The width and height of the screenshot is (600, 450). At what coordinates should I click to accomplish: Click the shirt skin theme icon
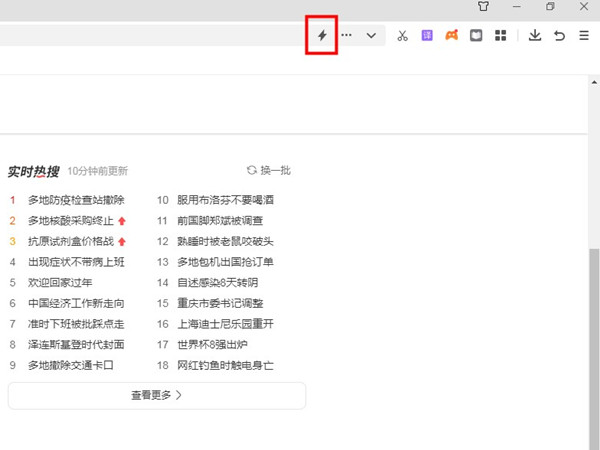point(512,7)
